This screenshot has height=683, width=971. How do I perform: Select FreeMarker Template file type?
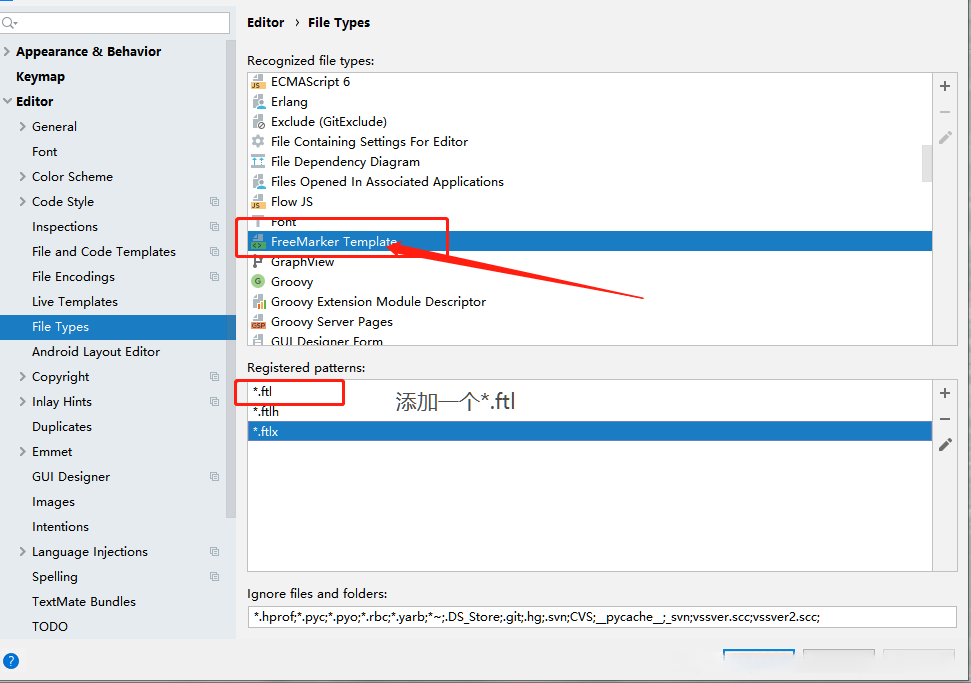(x=334, y=242)
